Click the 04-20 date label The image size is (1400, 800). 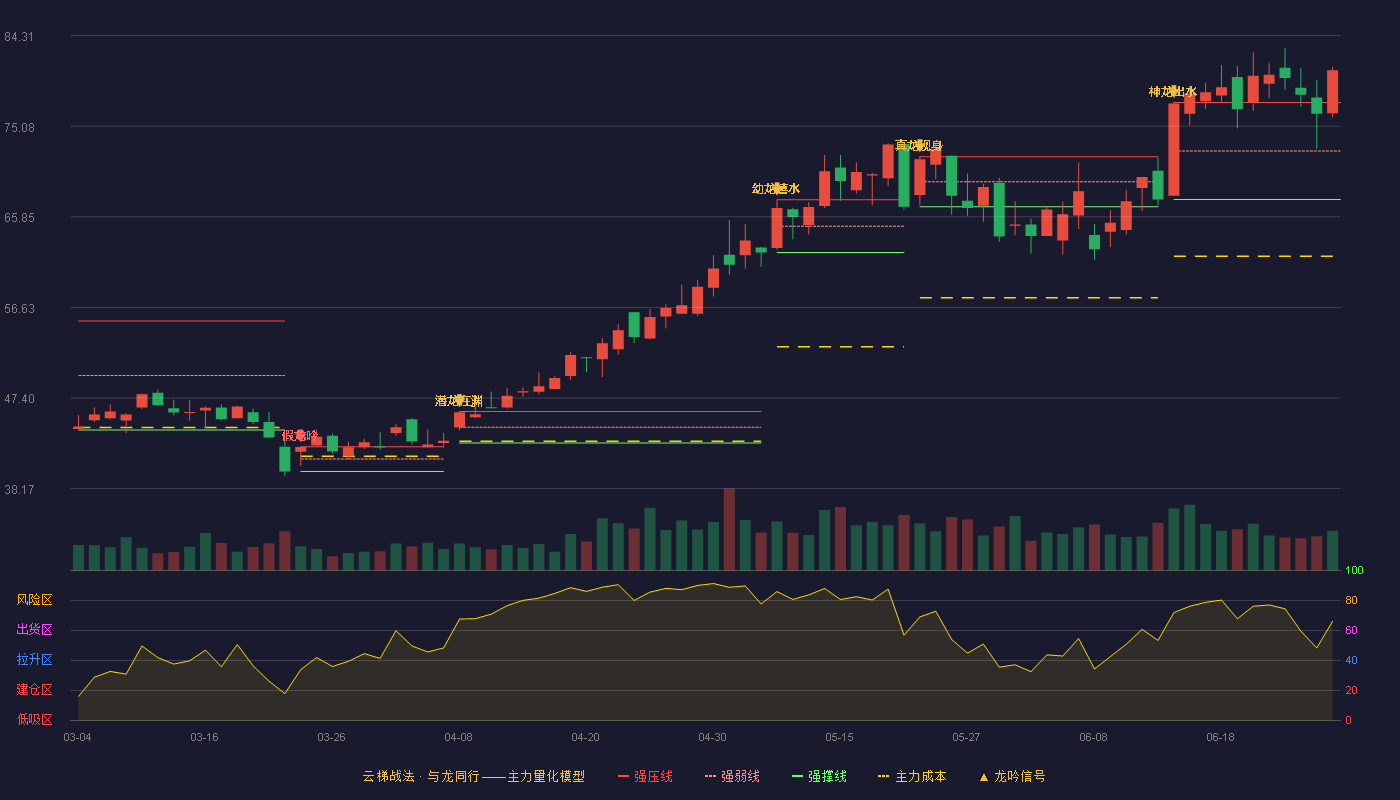[585, 737]
